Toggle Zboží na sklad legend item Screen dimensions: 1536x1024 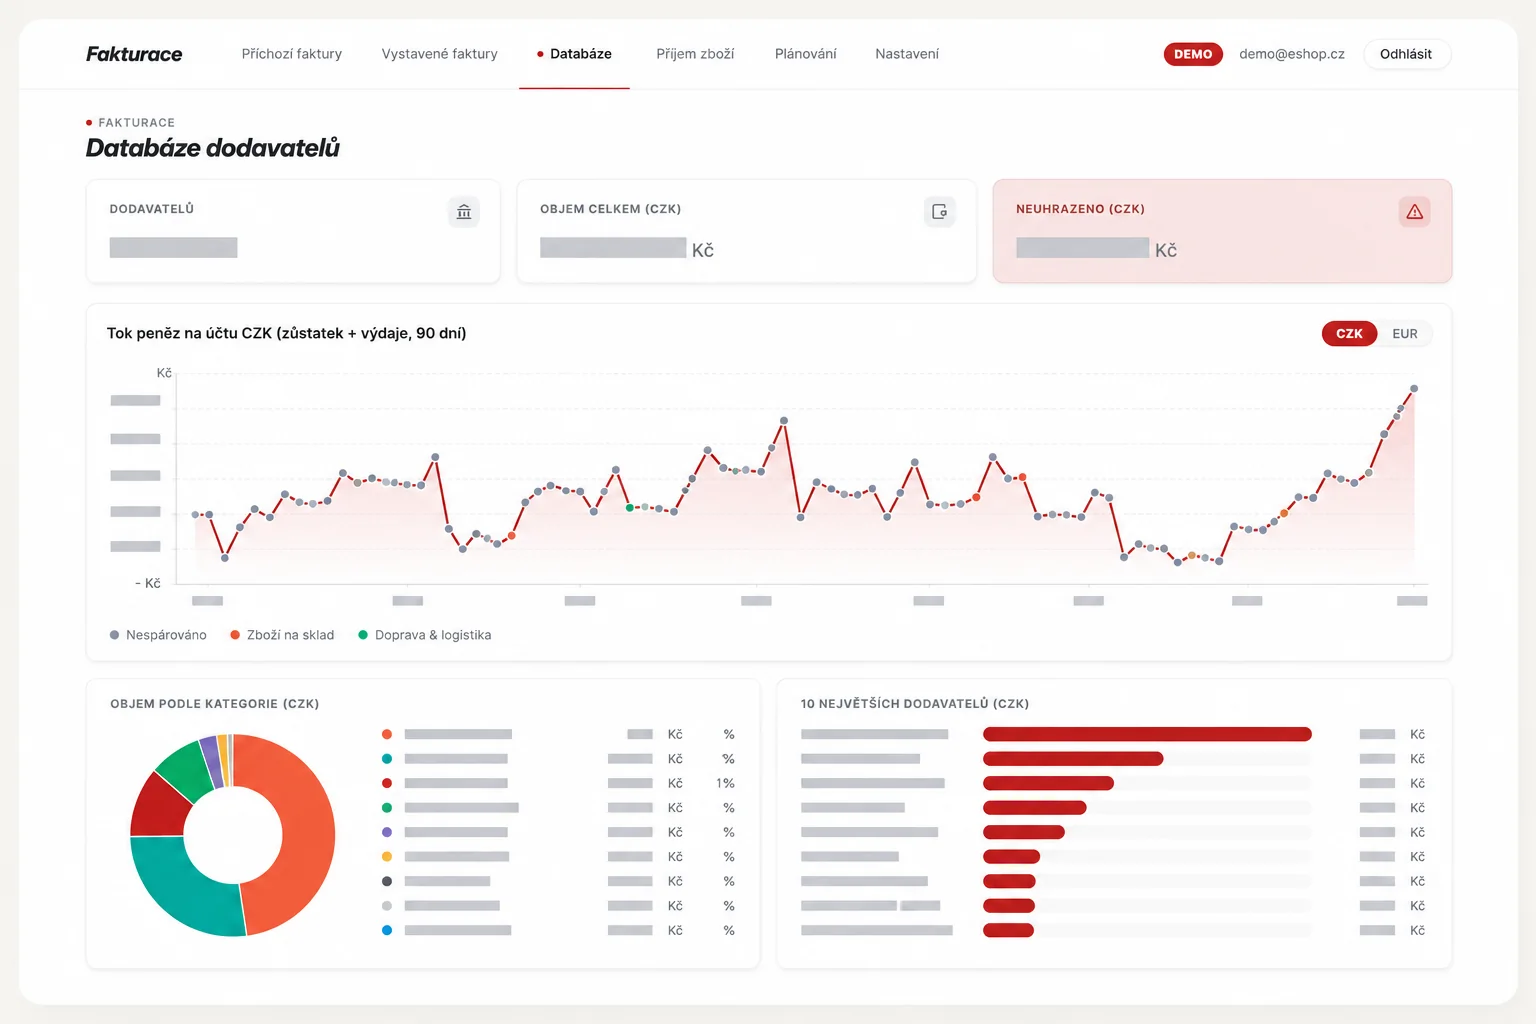click(282, 635)
